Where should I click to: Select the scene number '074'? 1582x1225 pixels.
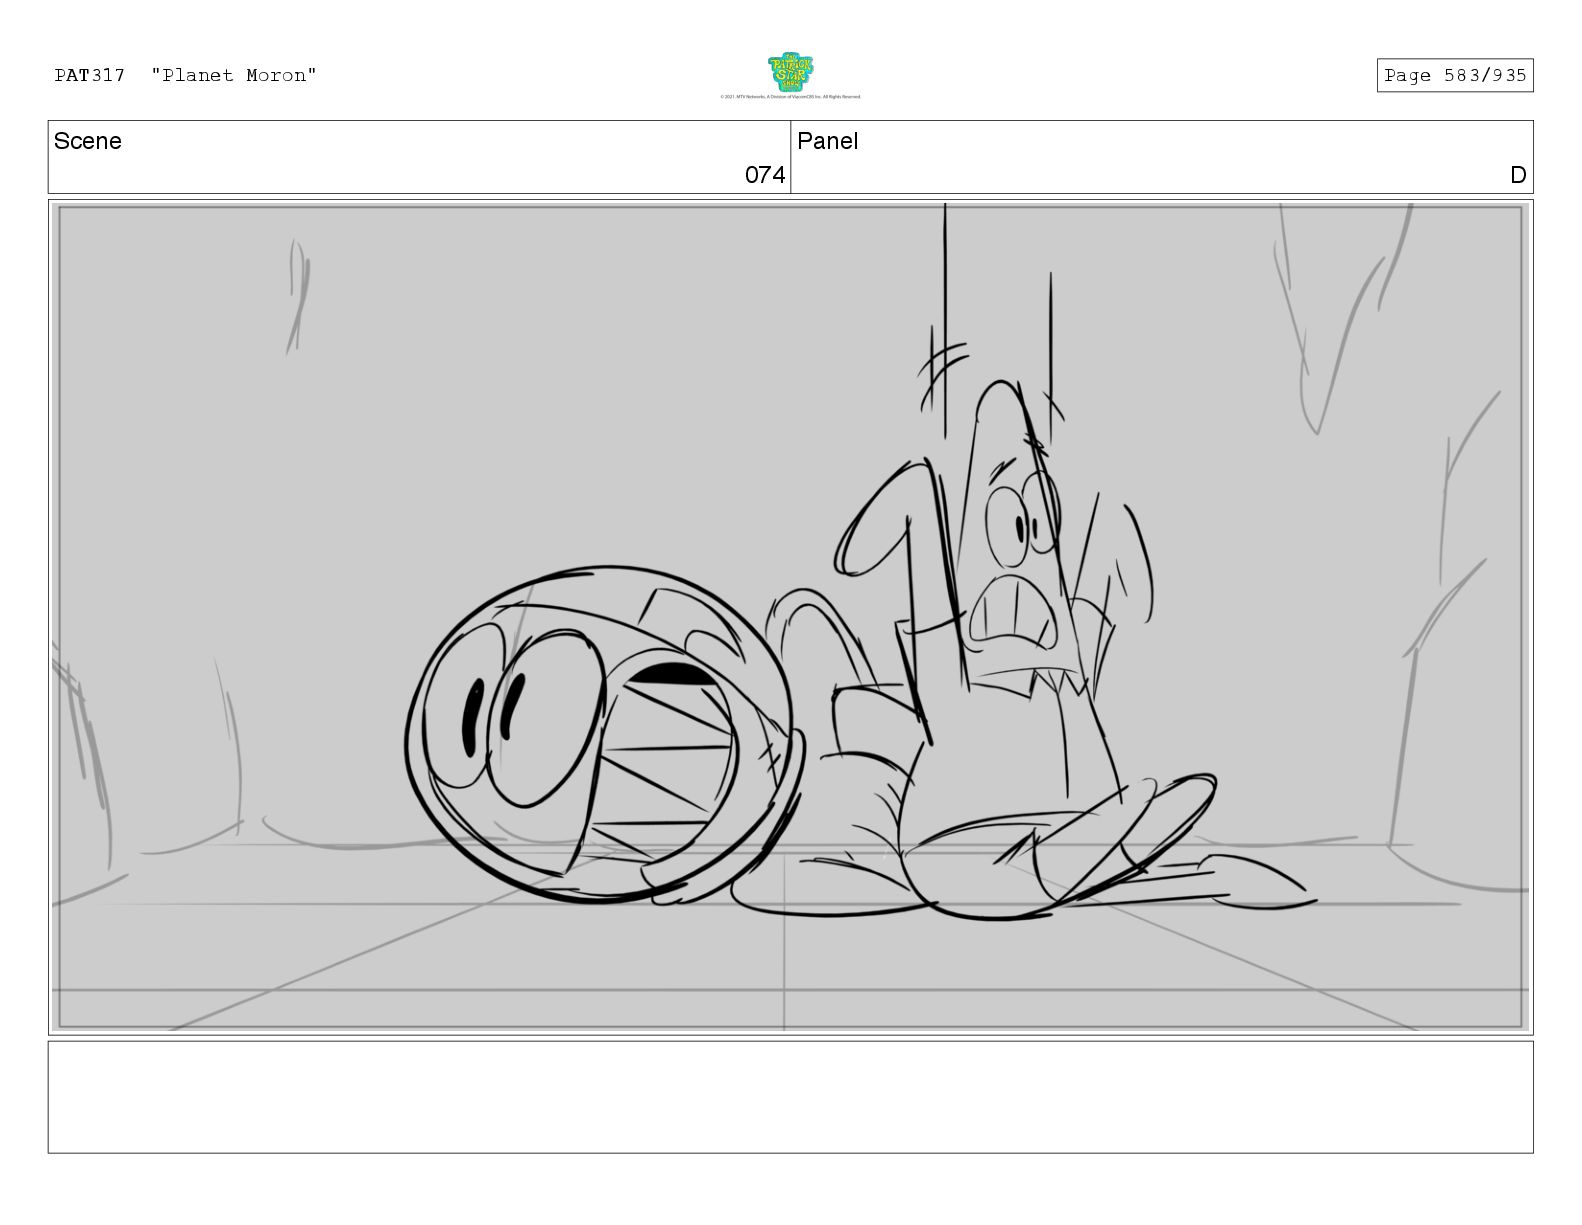[765, 175]
